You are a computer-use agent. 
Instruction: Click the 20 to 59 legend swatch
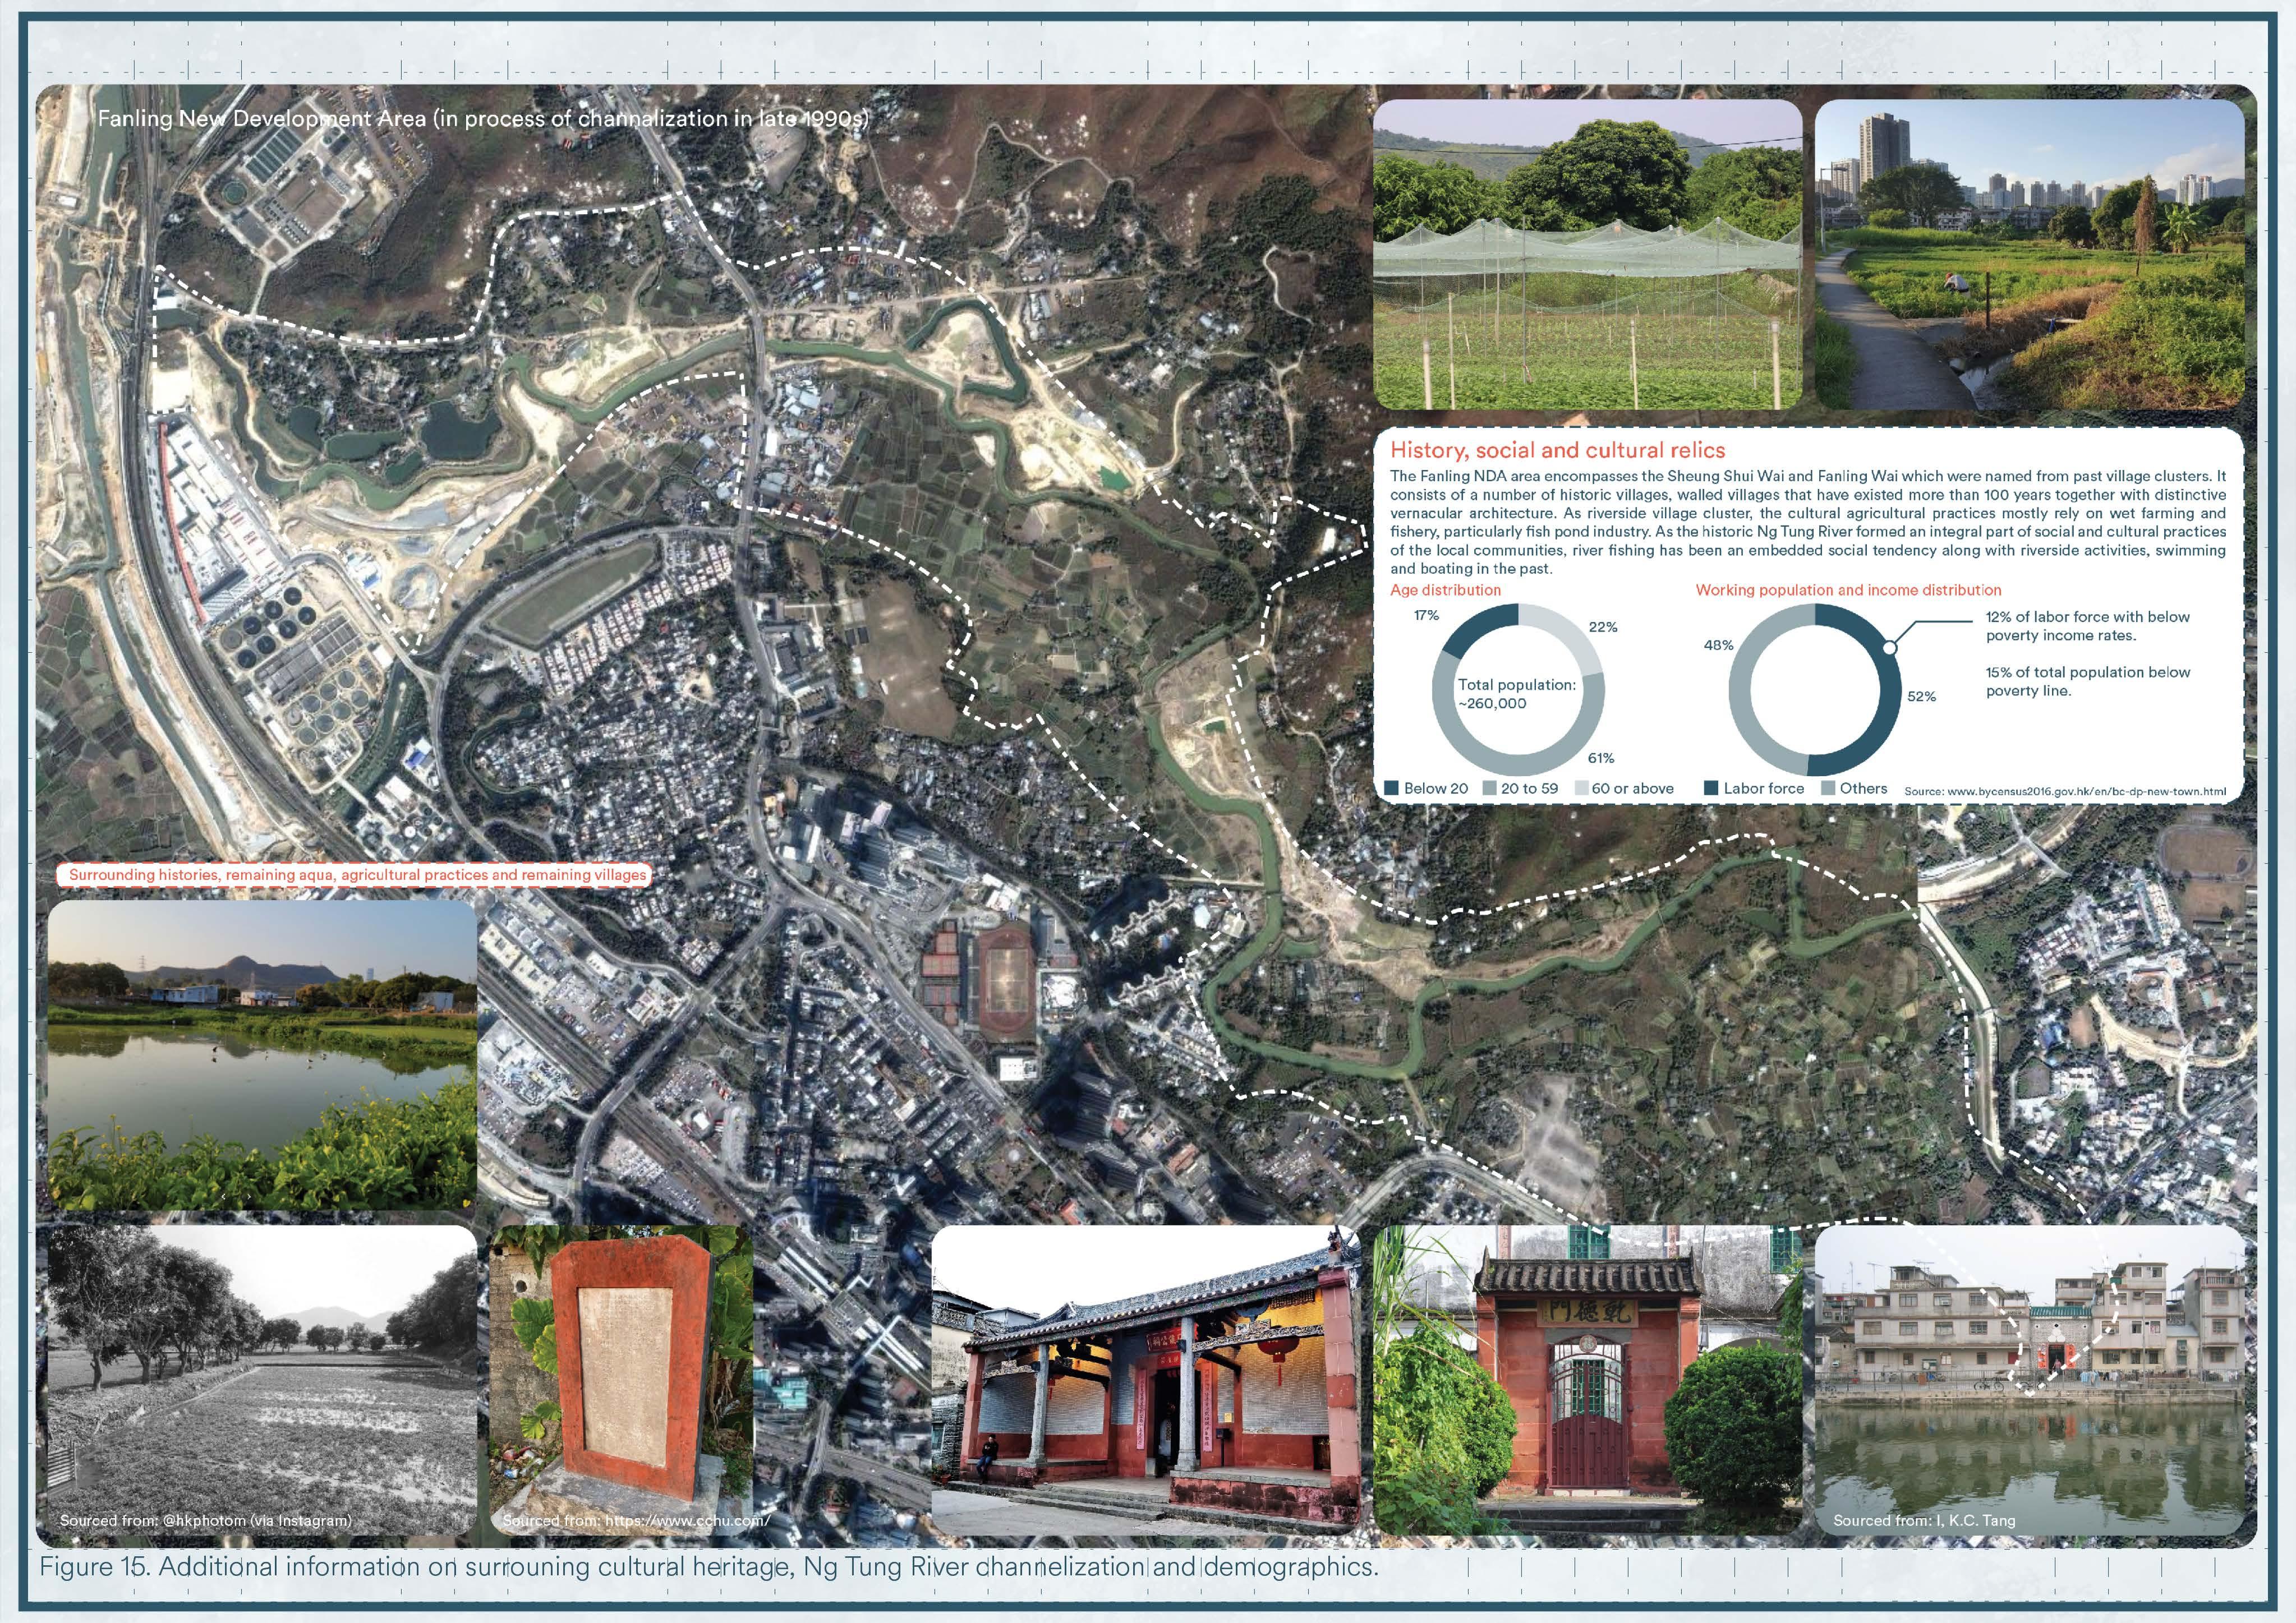click(1489, 788)
